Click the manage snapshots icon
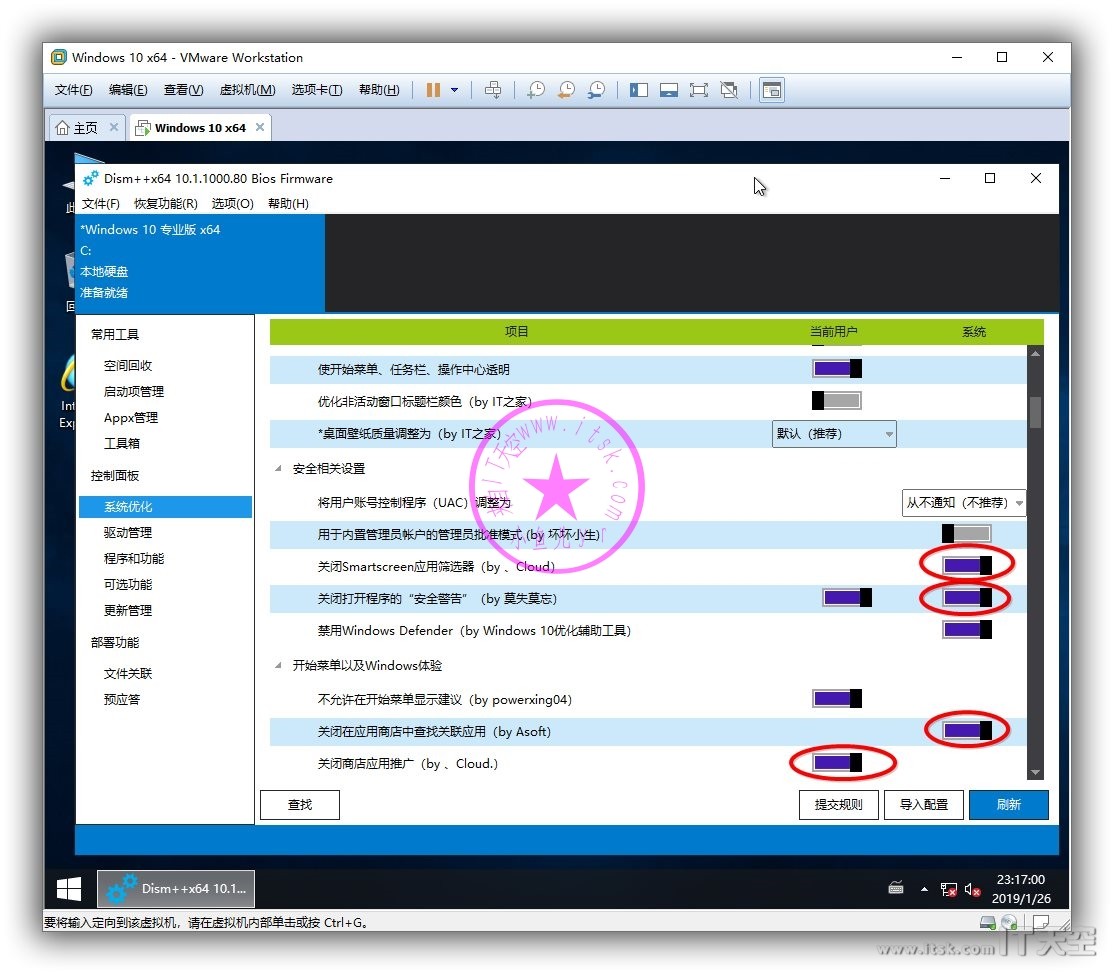1114x974 pixels. [597, 90]
